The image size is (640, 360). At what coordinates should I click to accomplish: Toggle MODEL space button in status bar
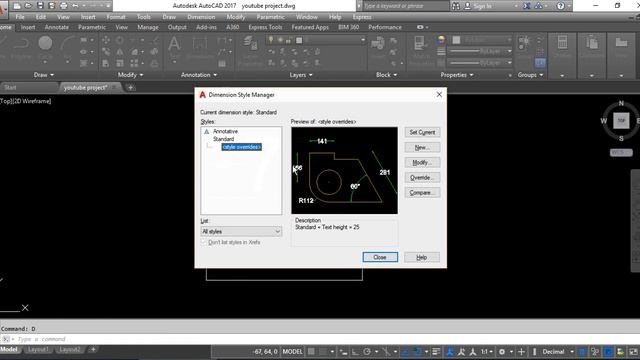(293, 352)
